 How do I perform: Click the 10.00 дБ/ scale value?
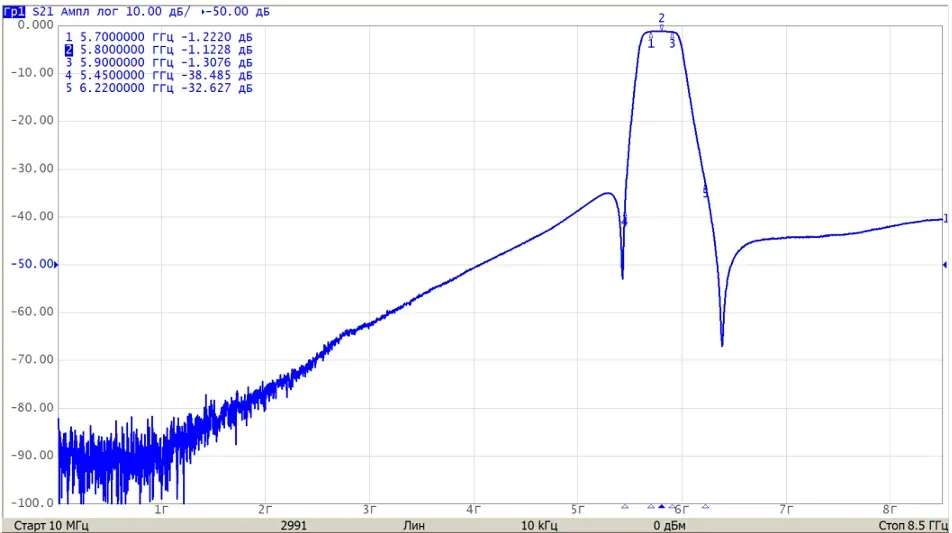157,12
